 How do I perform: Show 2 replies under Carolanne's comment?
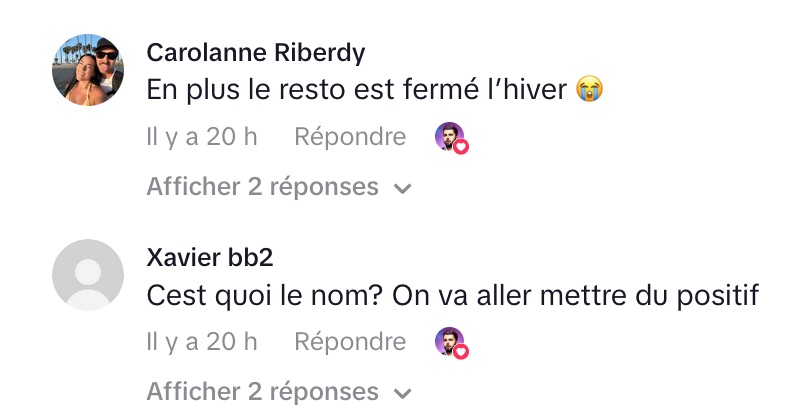pyautogui.click(x=262, y=187)
